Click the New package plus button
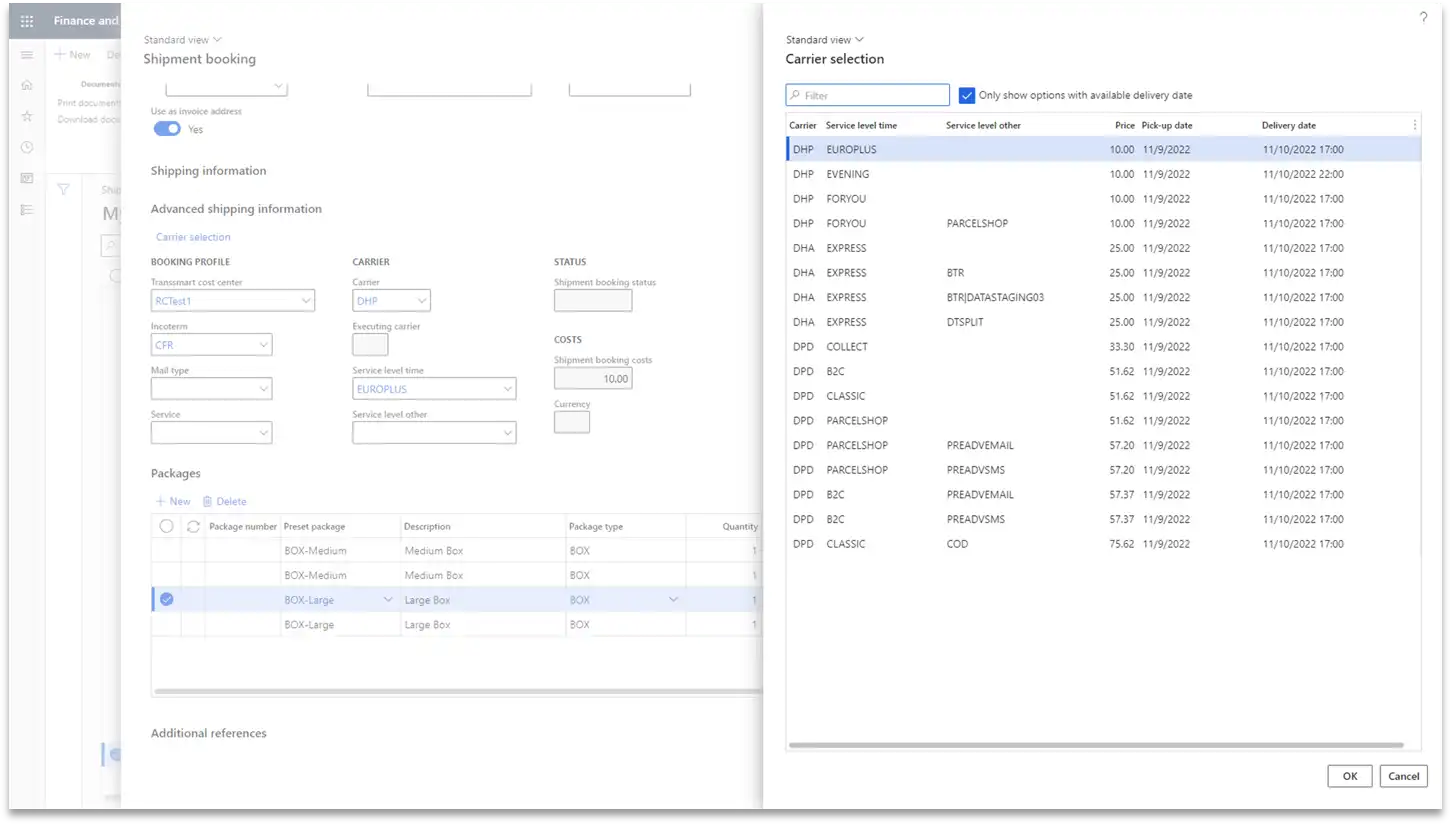The width and height of the screenshot is (1451, 824). 173,501
